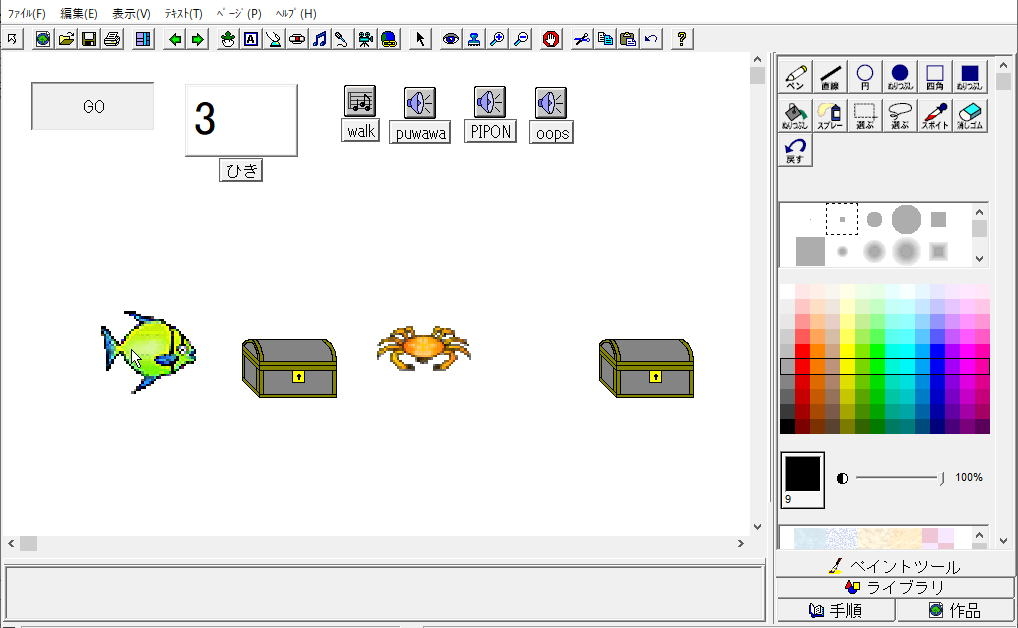Click the paste clipboard toolbar icon
The width and height of the screenshot is (1018, 628).
pos(628,39)
